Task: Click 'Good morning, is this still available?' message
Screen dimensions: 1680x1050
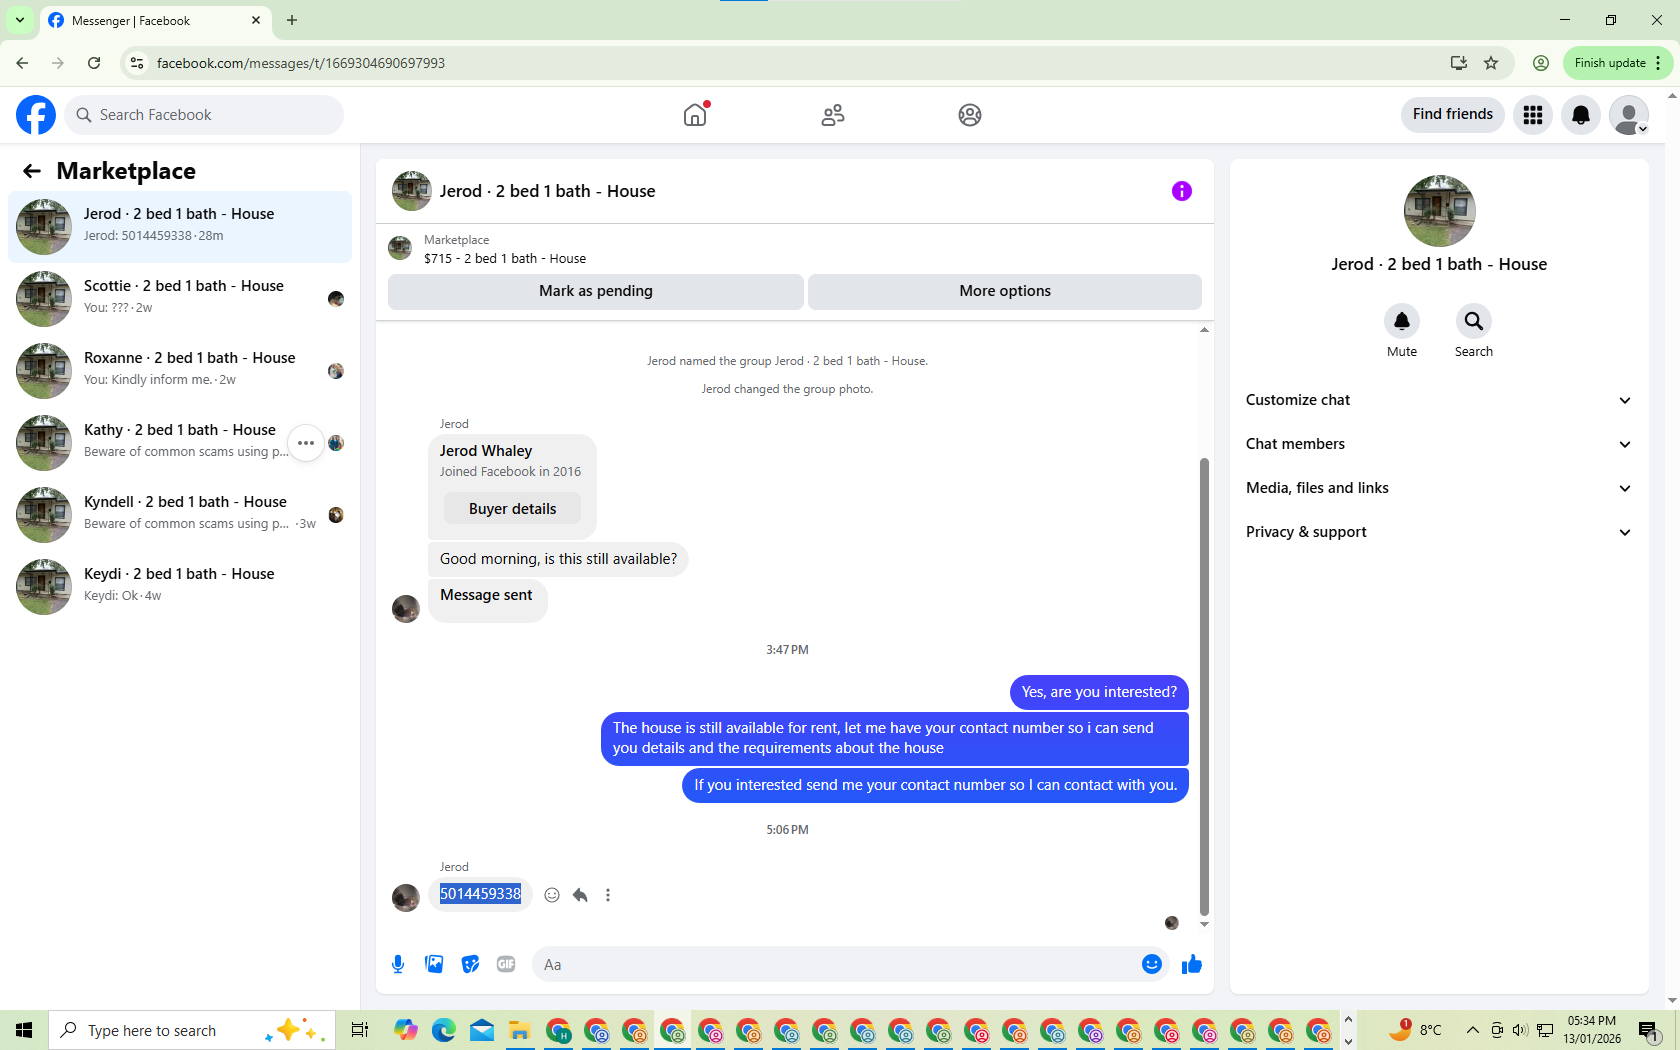Action: pos(558,559)
